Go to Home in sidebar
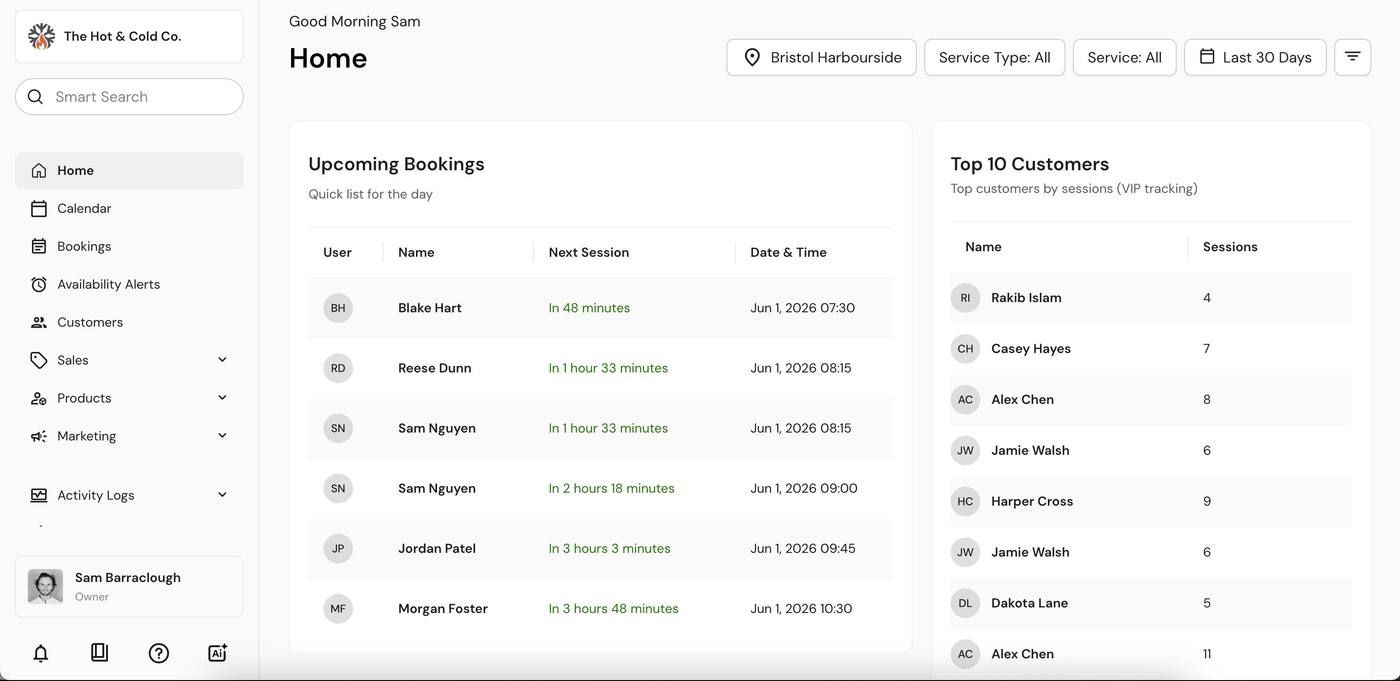1400x681 pixels. point(129,171)
